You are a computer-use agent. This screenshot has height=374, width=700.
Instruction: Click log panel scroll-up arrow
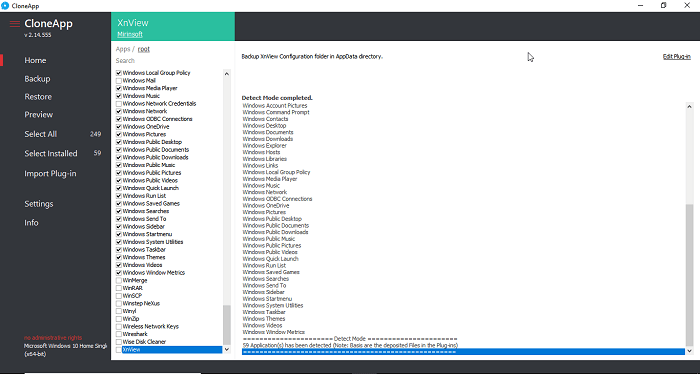689,106
